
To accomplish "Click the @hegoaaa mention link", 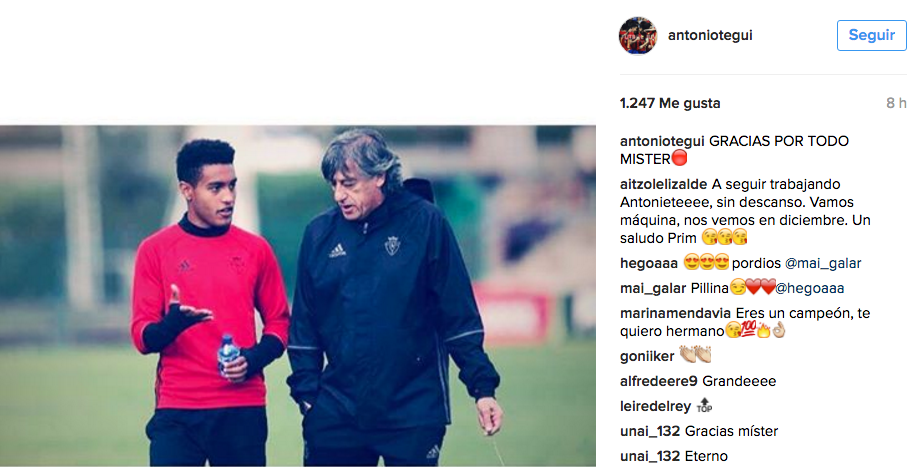I will tap(810, 288).
